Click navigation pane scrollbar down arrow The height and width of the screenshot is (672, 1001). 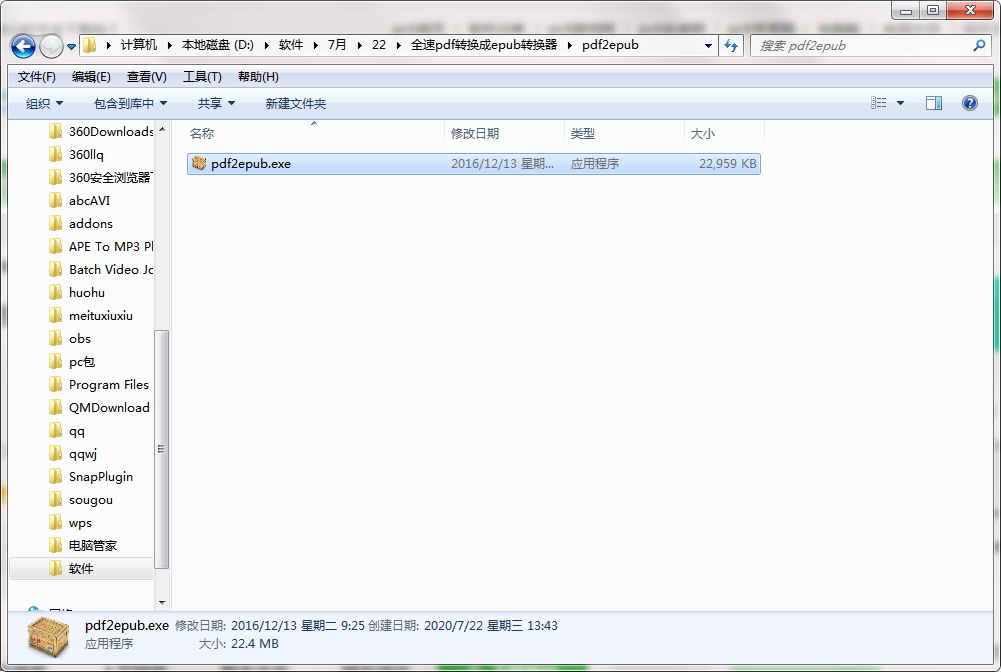click(x=162, y=602)
